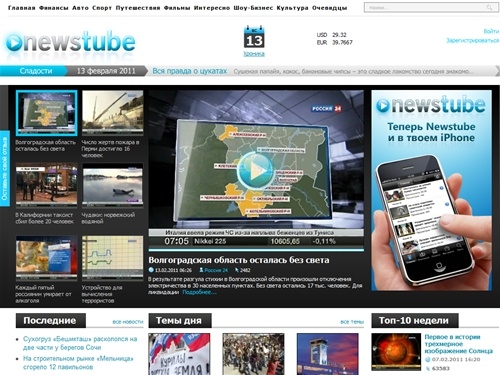
Task: Click caption Чудак: норвежский водяной
Action: click(108, 218)
